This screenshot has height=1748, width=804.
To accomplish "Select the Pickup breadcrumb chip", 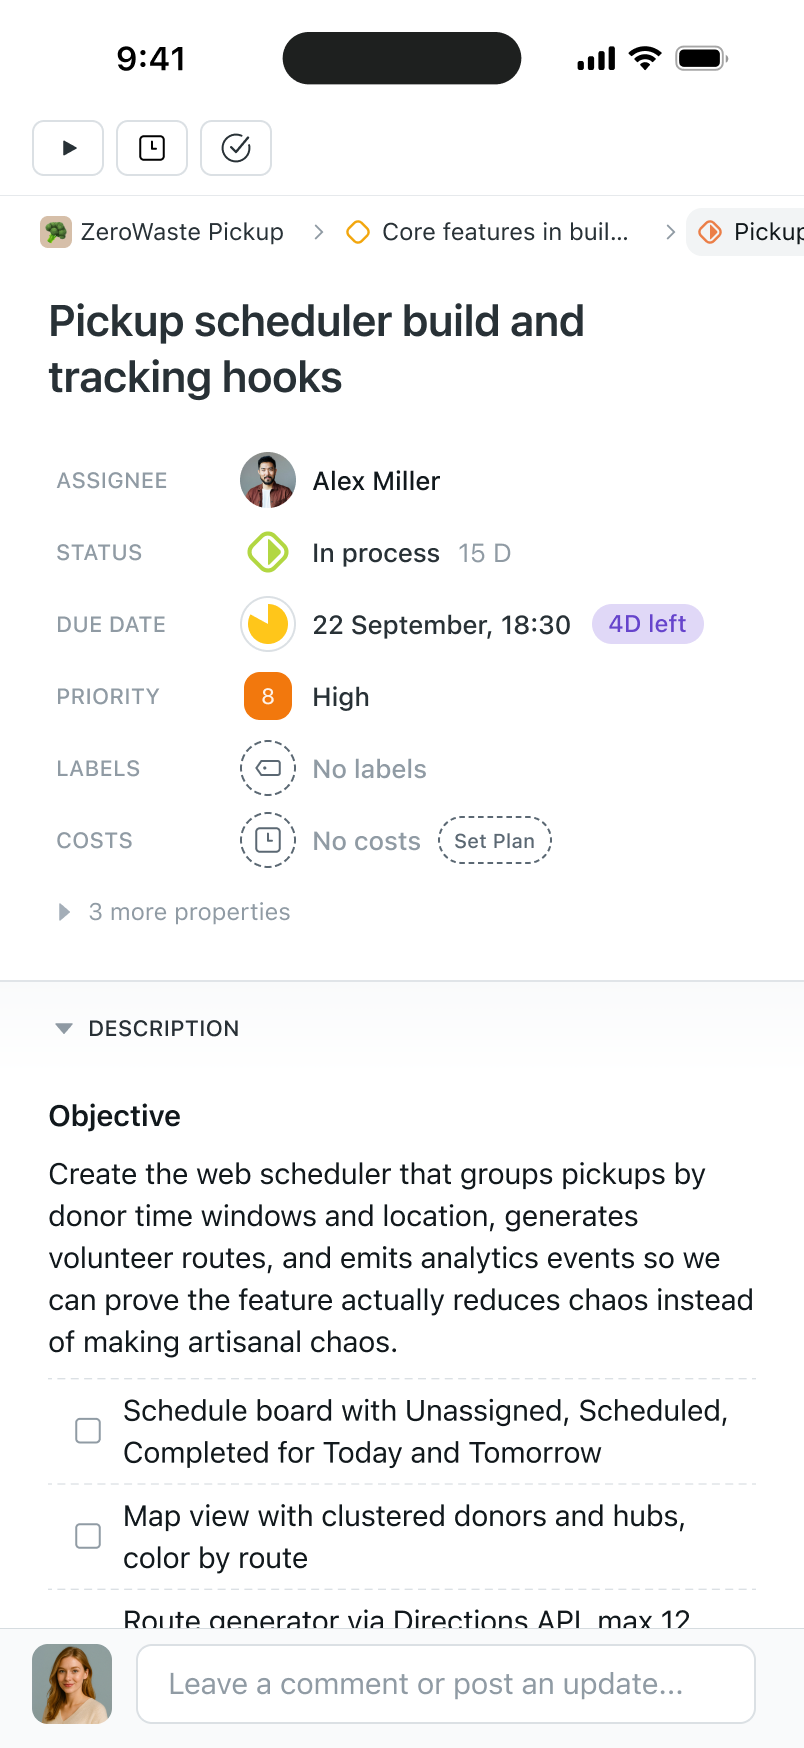I will coord(750,232).
